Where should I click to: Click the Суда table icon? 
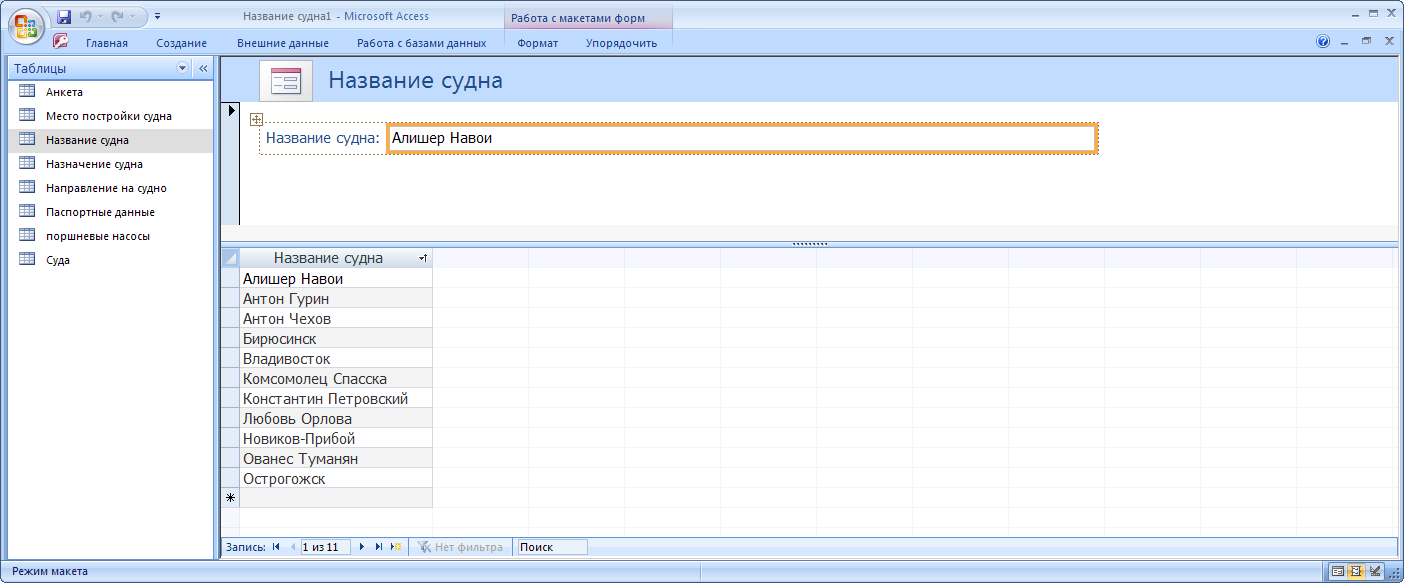point(27,259)
